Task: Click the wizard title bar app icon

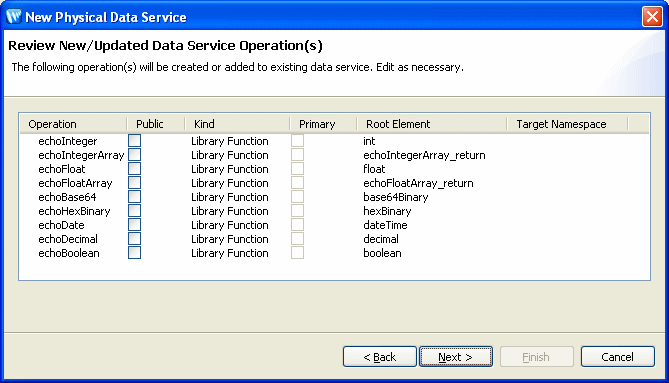Action: pos(14,17)
